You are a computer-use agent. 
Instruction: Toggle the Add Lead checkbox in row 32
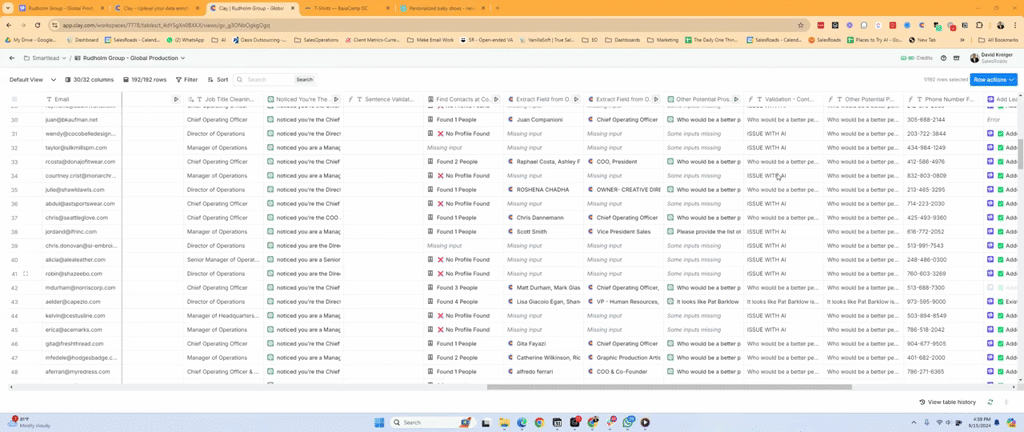1000,147
